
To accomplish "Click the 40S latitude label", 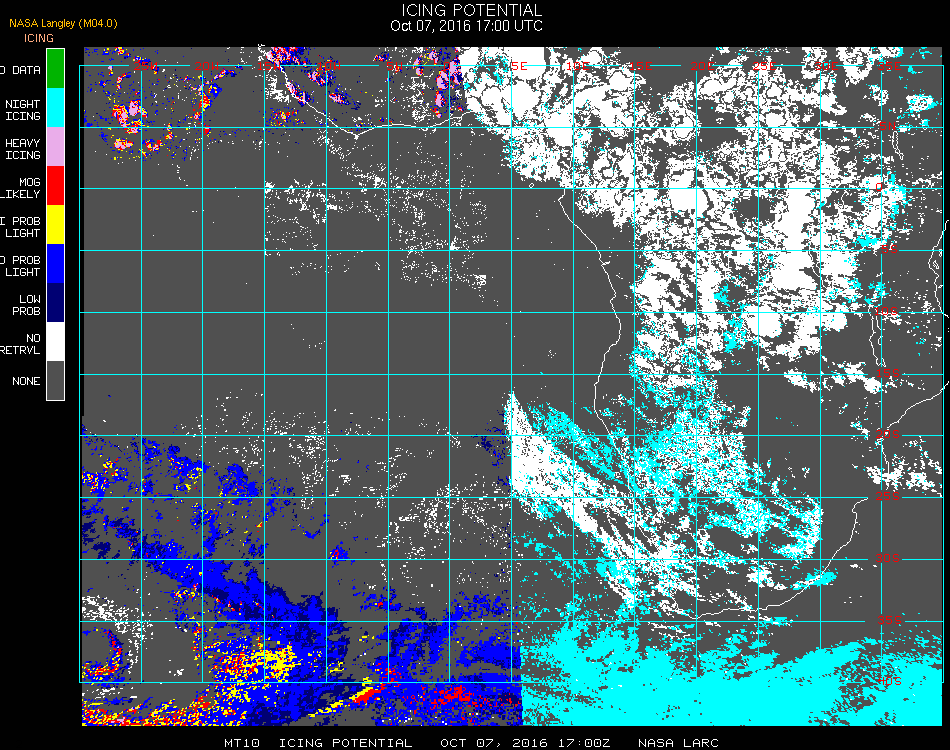I will (889, 681).
